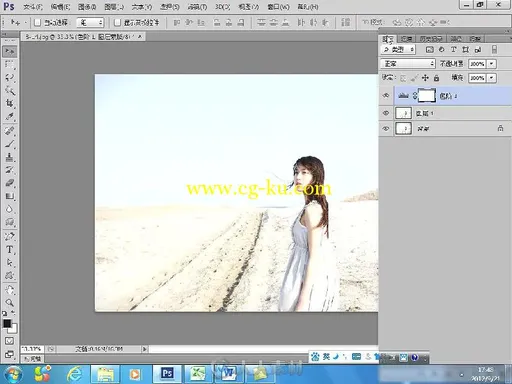The image size is (512, 384).
Task: Filter for adjustment layers icon
Action: pos(442,50)
